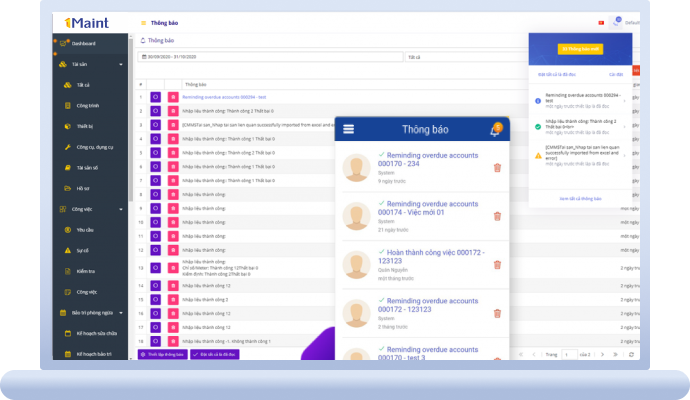Viewport: 690px width, 400px height.
Task: Click the purple circle icon in row 1
Action: click(x=155, y=97)
